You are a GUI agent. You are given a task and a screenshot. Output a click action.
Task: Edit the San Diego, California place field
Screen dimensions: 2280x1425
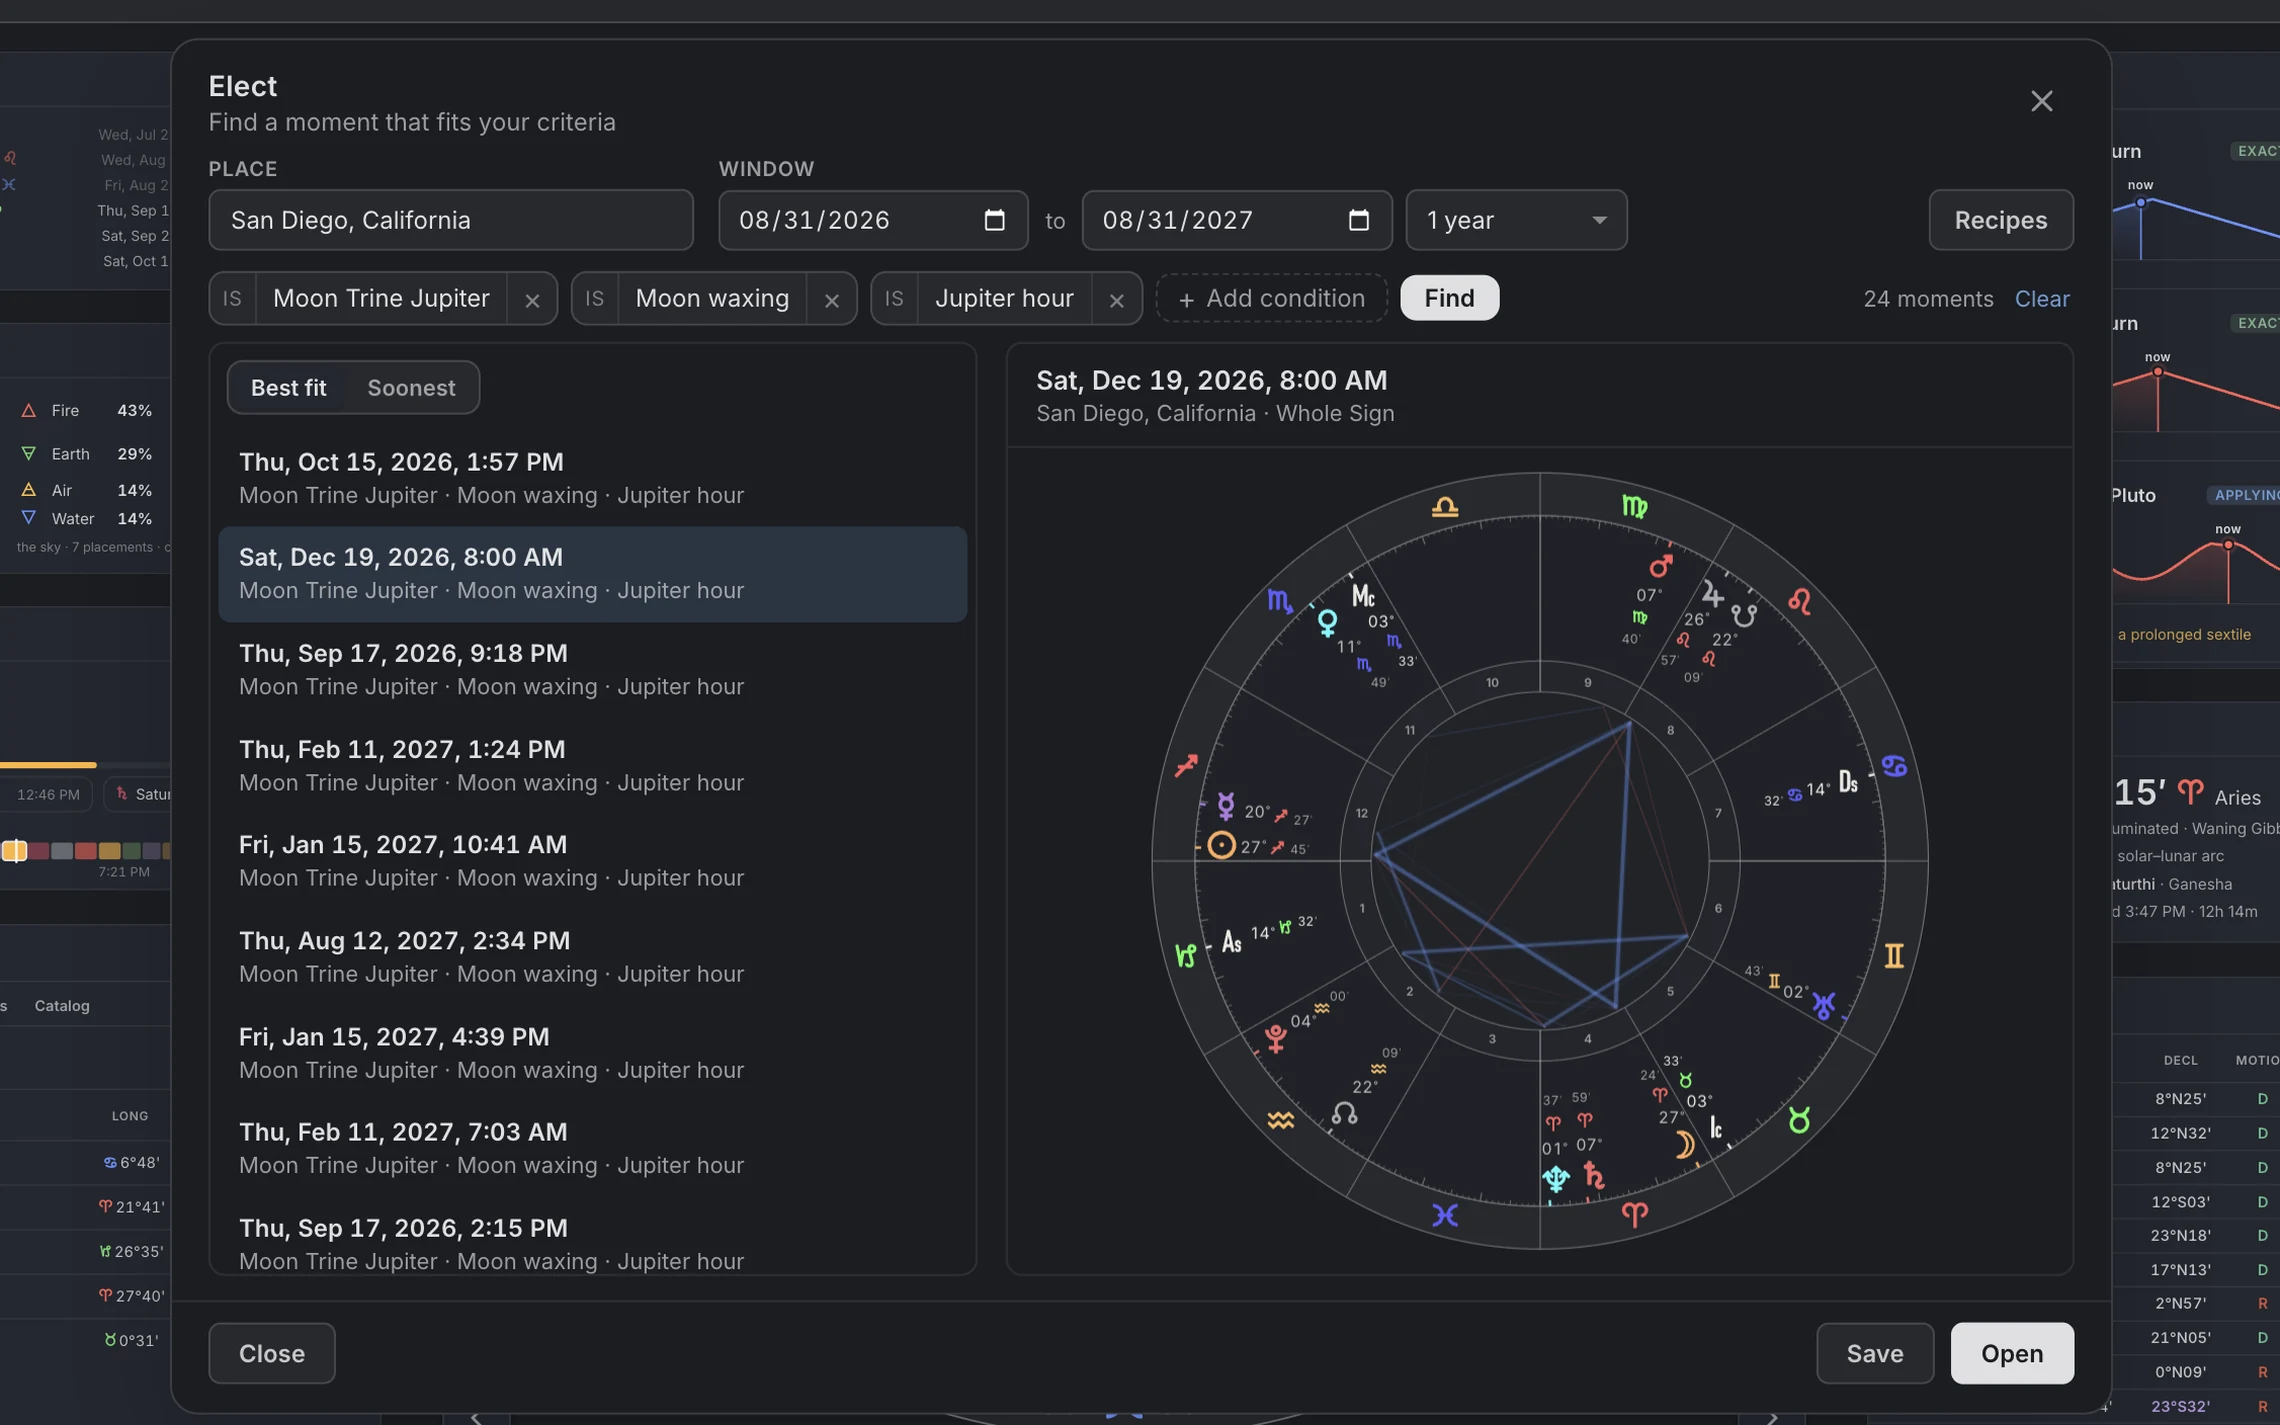pyautogui.click(x=451, y=220)
